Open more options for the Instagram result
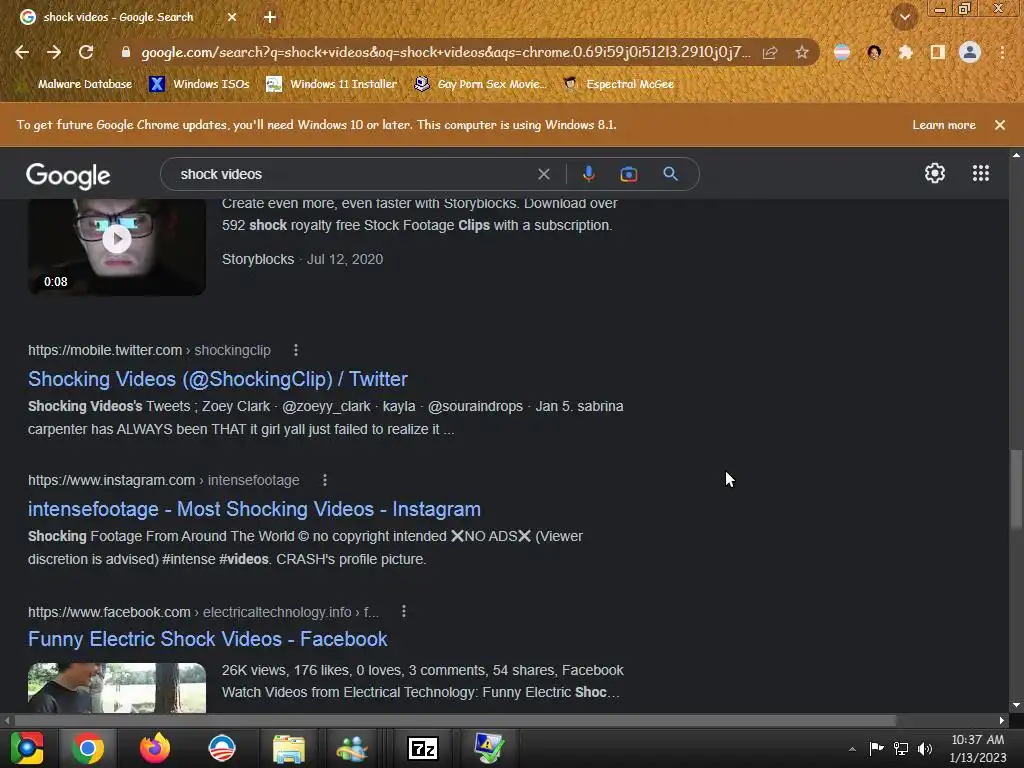Screen dimensions: 1024x768 pyautogui.click(x=325, y=480)
